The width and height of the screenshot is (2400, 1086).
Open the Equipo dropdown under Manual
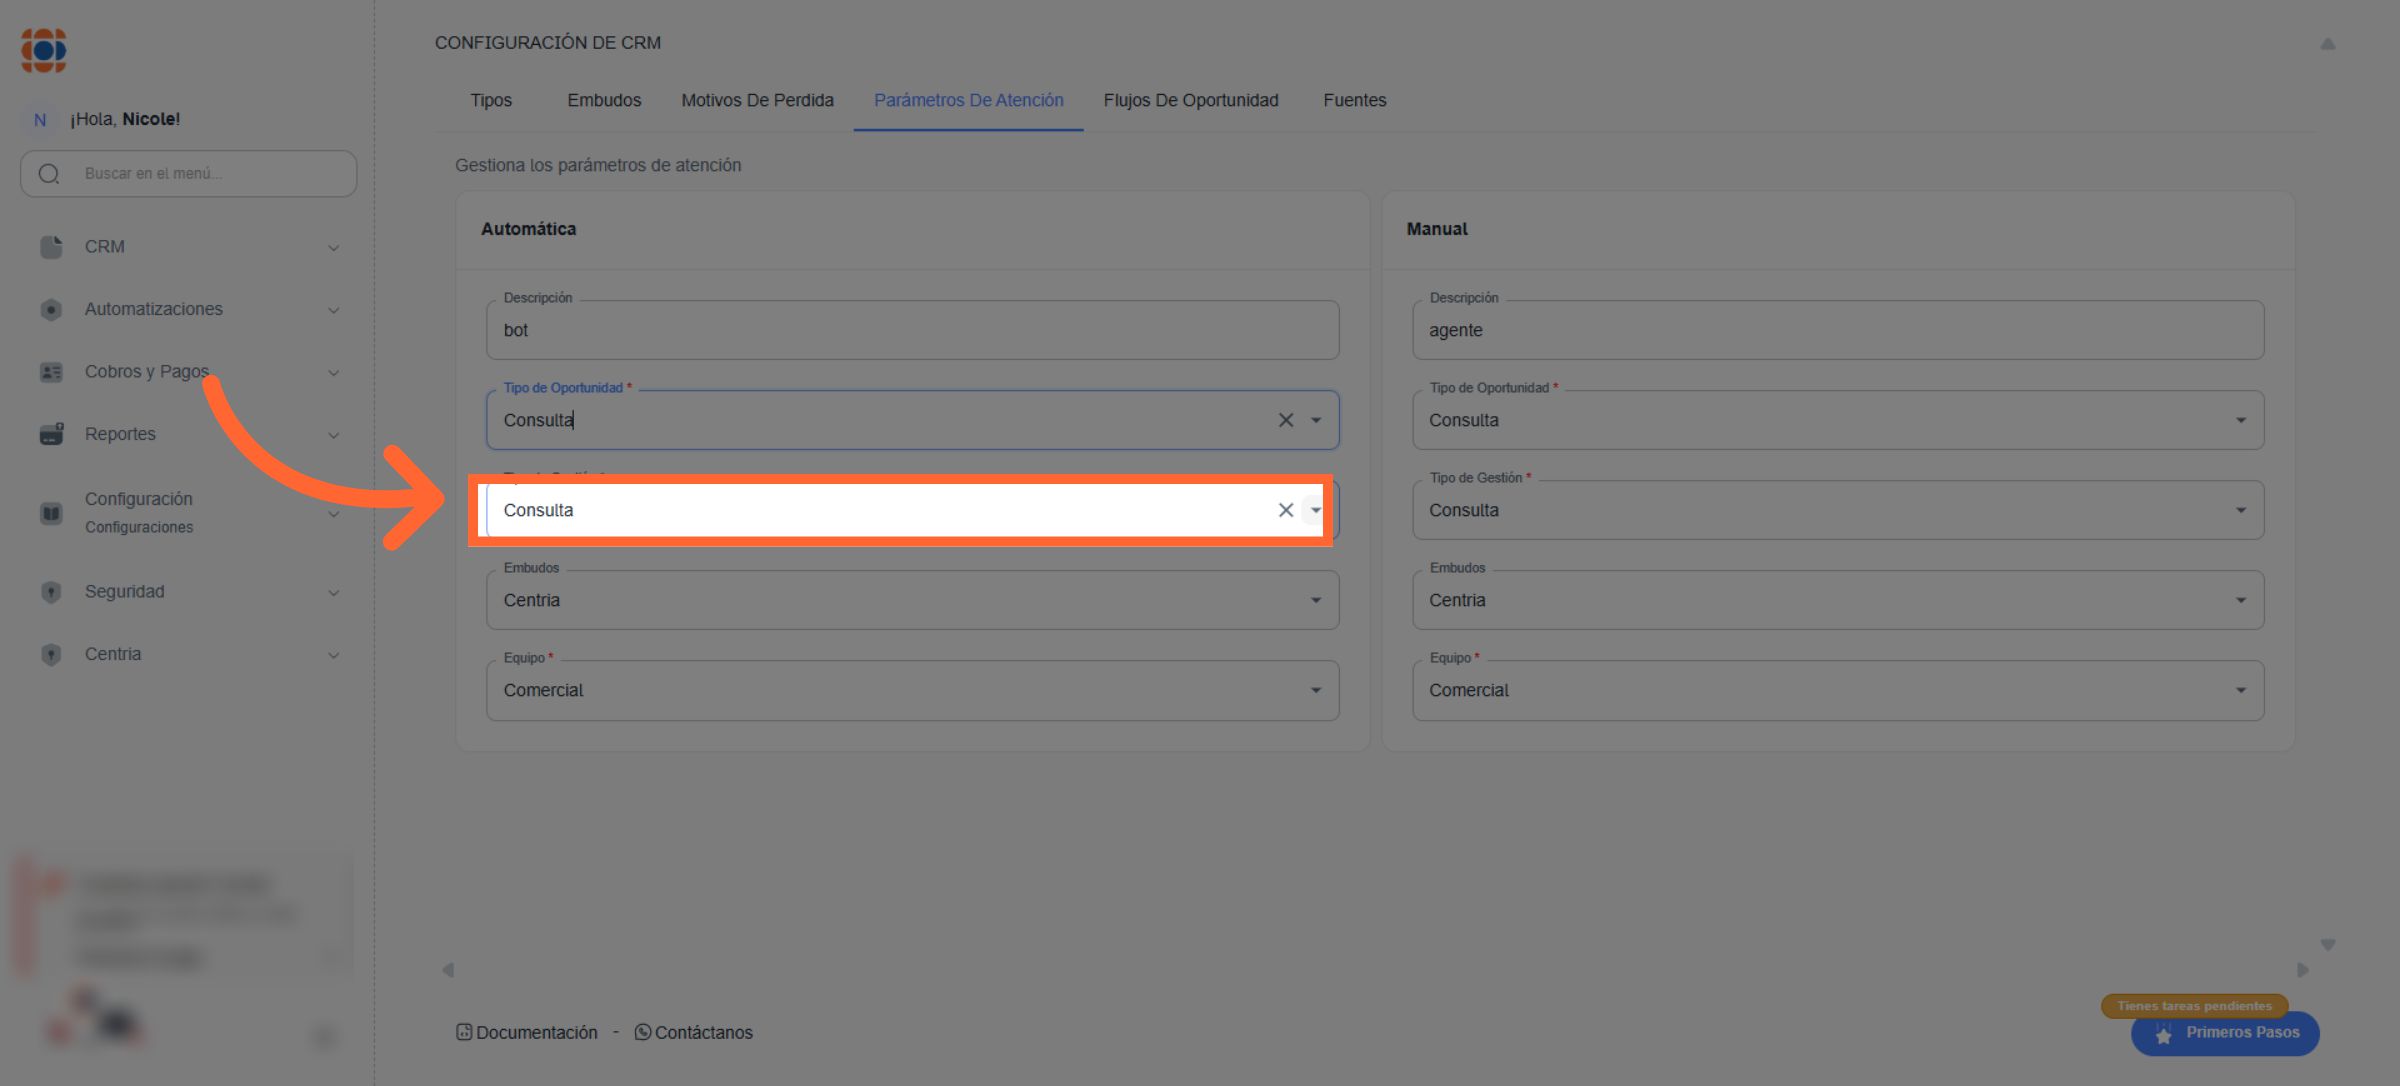[2240, 690]
